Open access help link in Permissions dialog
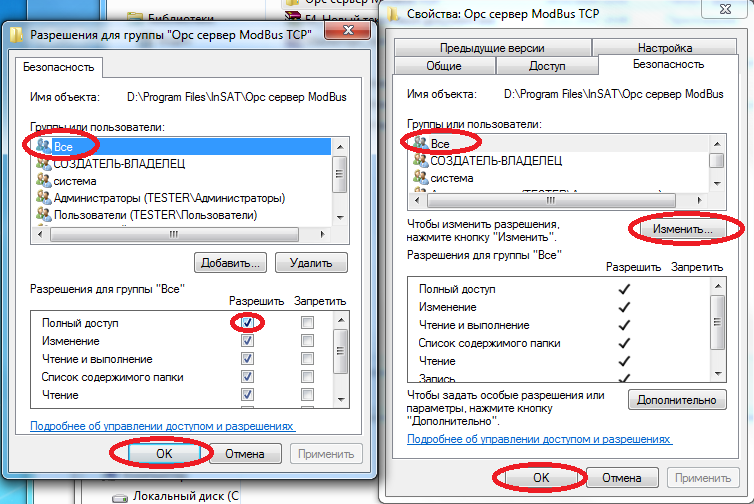The width and height of the screenshot is (754, 504). pos(162,426)
